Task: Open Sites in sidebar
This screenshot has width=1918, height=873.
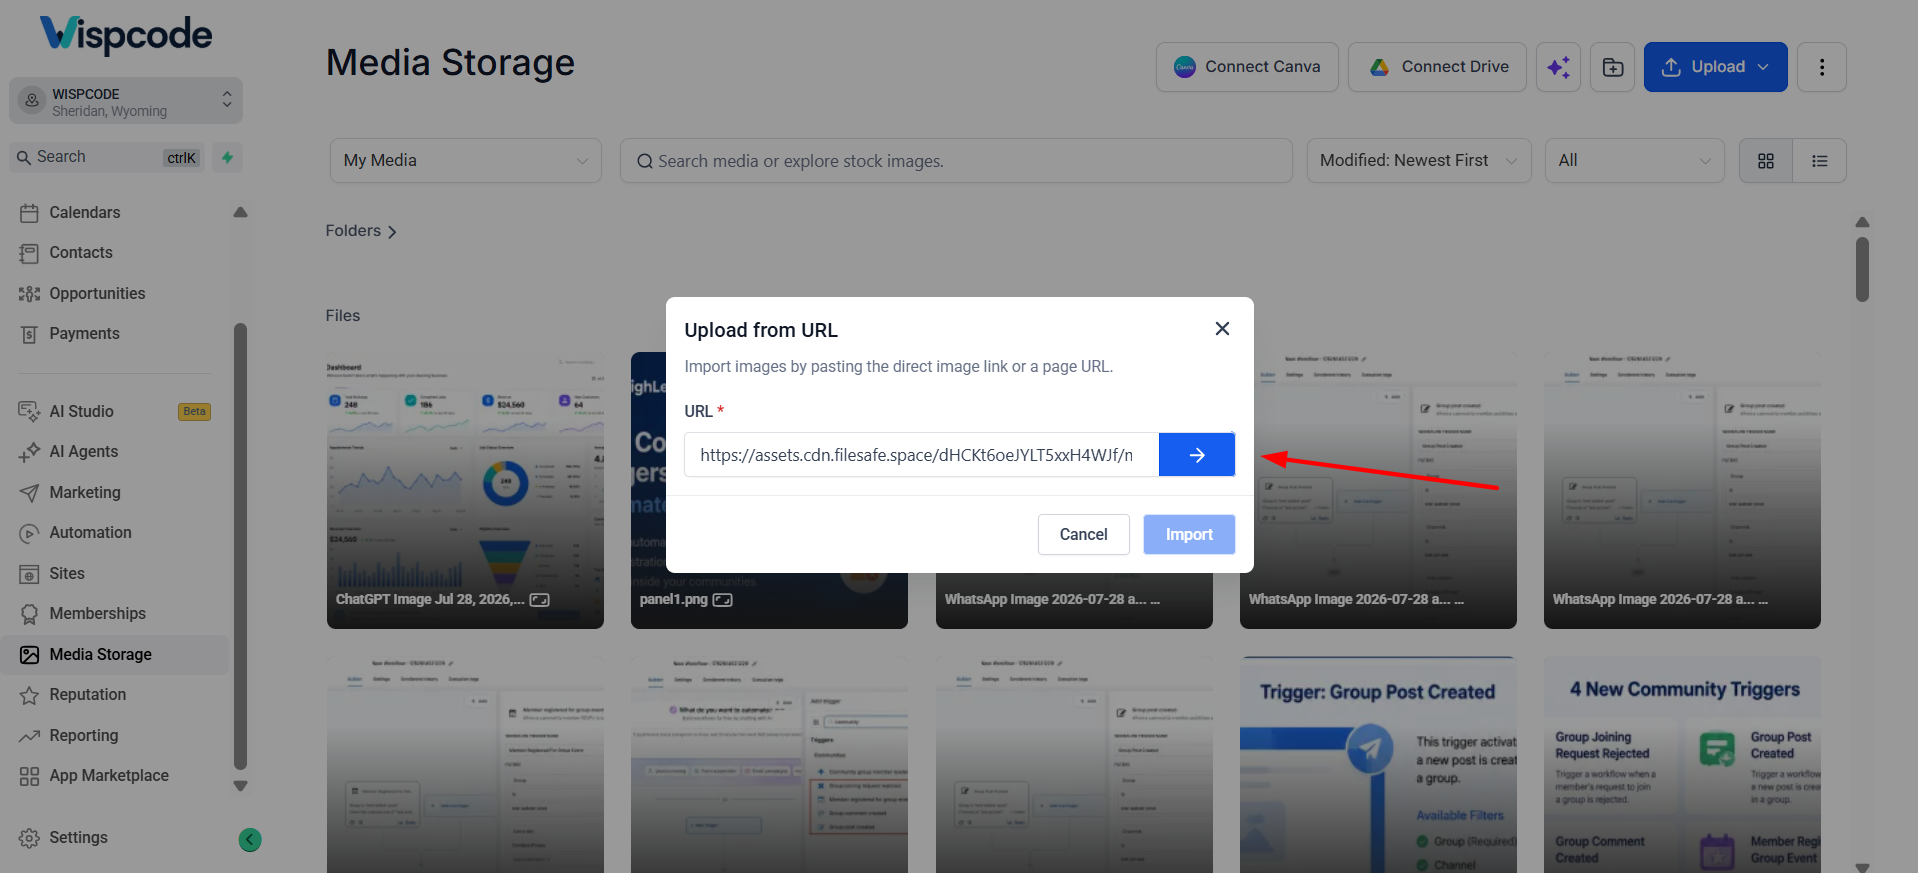Action: (67, 573)
